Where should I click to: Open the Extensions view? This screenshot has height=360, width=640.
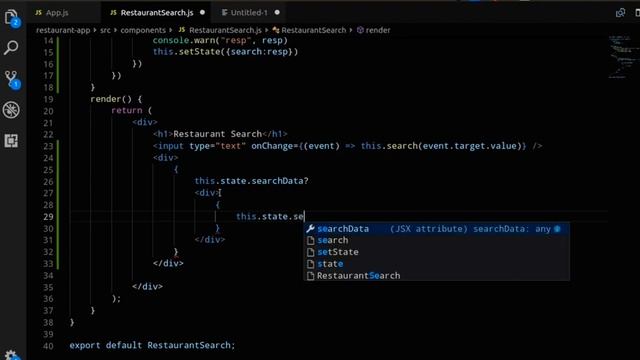(x=11, y=141)
